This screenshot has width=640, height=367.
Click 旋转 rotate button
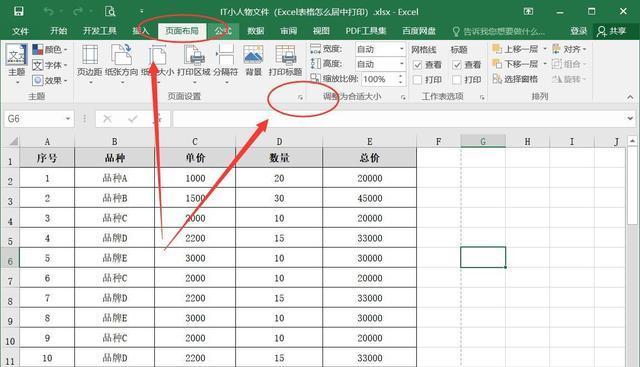[569, 79]
